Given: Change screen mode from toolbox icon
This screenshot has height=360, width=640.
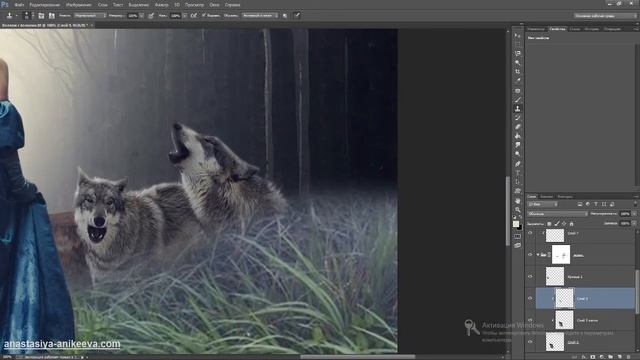Looking at the screenshot, I should pos(518,245).
